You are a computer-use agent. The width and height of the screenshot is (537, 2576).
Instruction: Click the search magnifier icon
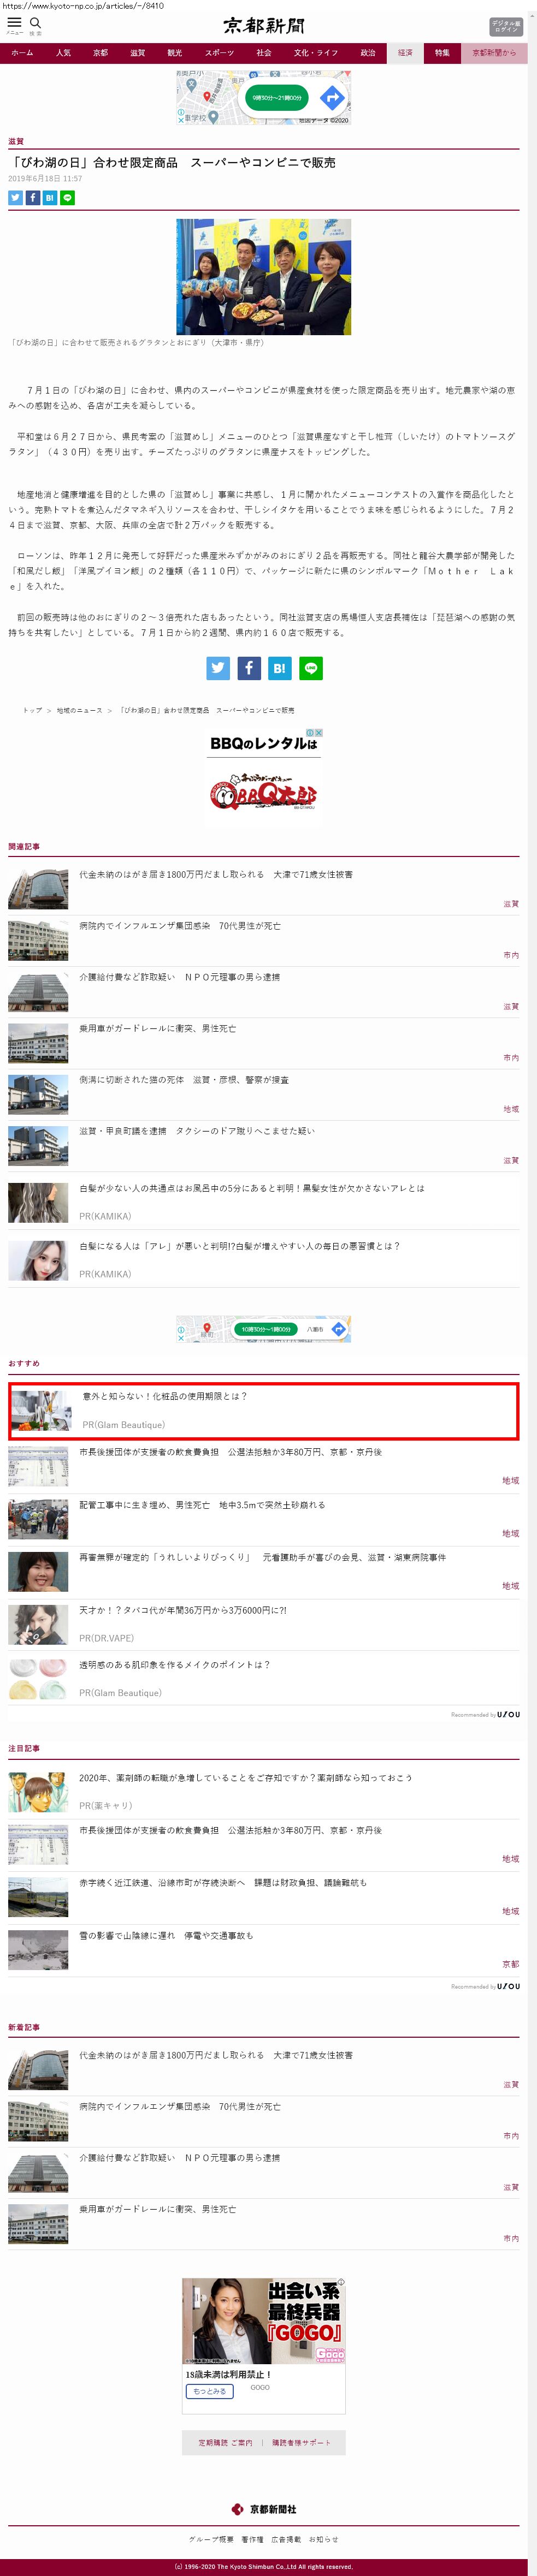click(x=35, y=23)
